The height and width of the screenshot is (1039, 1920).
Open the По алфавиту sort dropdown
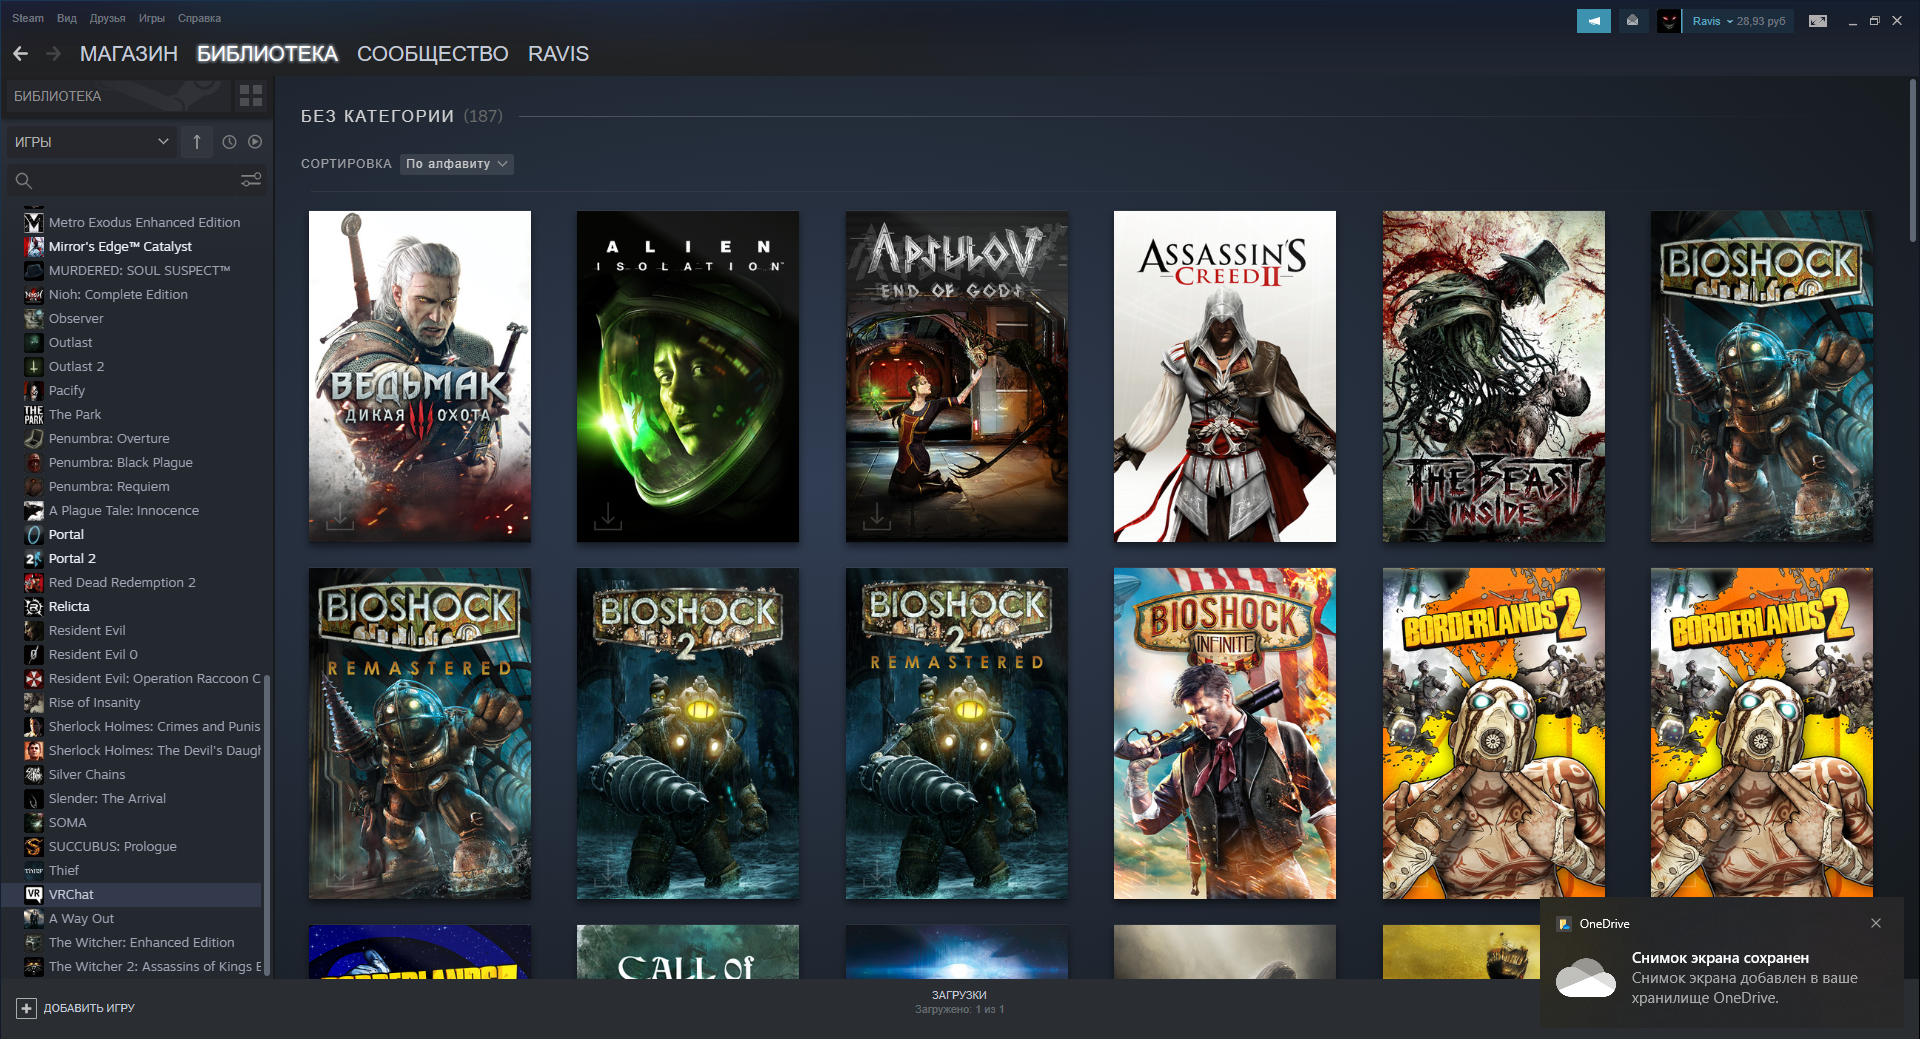coord(457,164)
